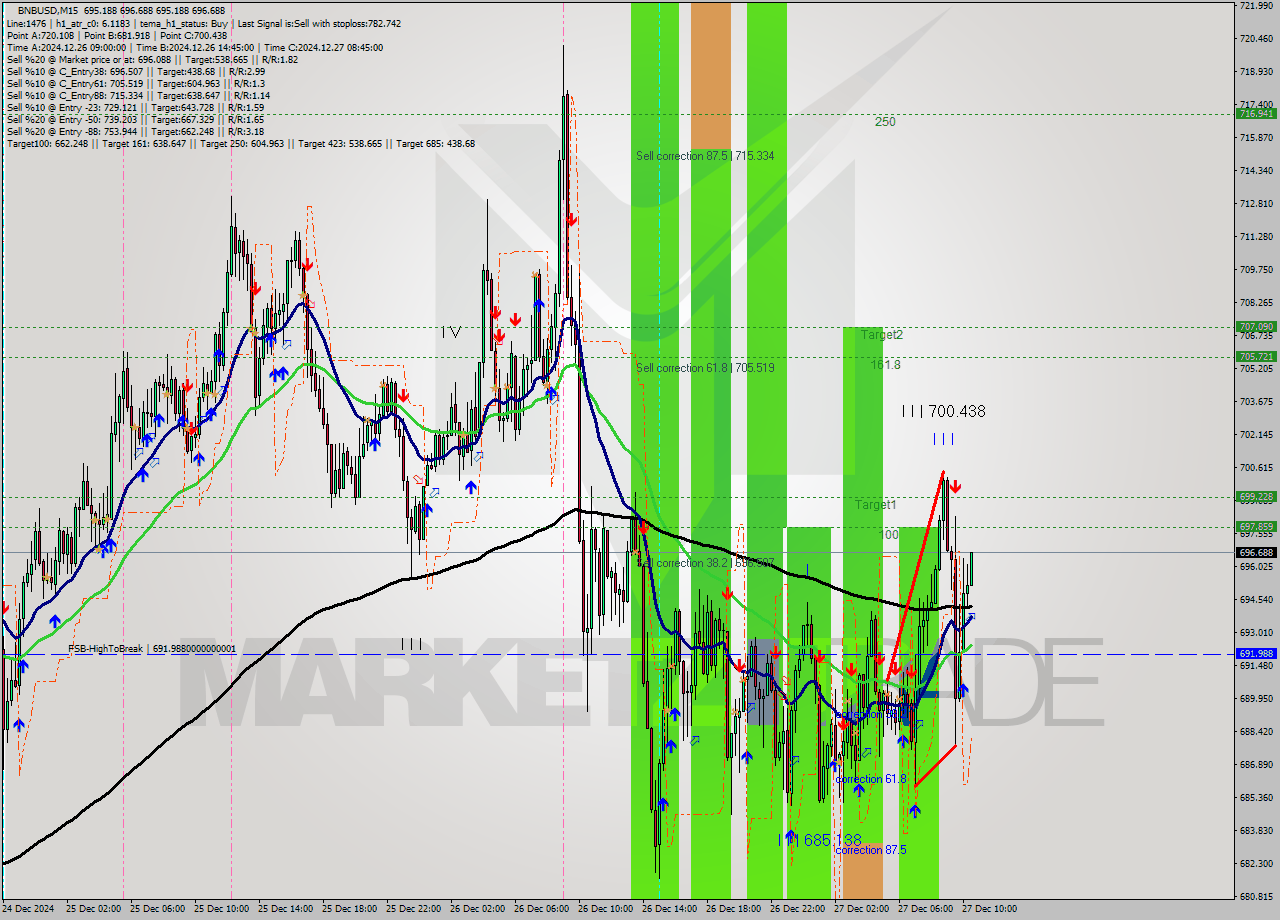The height and width of the screenshot is (920, 1280).
Task: Click the '27 Dec 02:00' time axis label
Action: pos(860,909)
